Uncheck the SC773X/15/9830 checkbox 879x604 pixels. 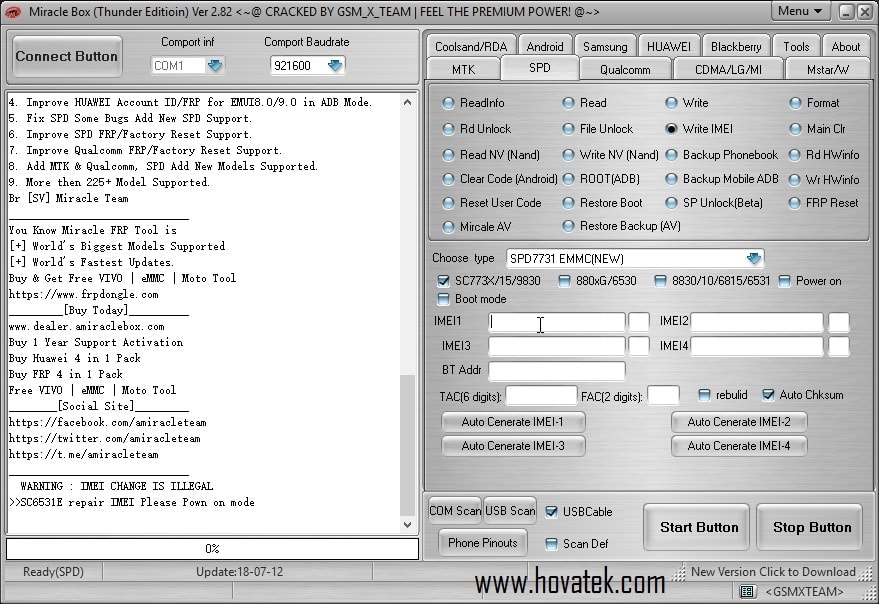[443, 281]
